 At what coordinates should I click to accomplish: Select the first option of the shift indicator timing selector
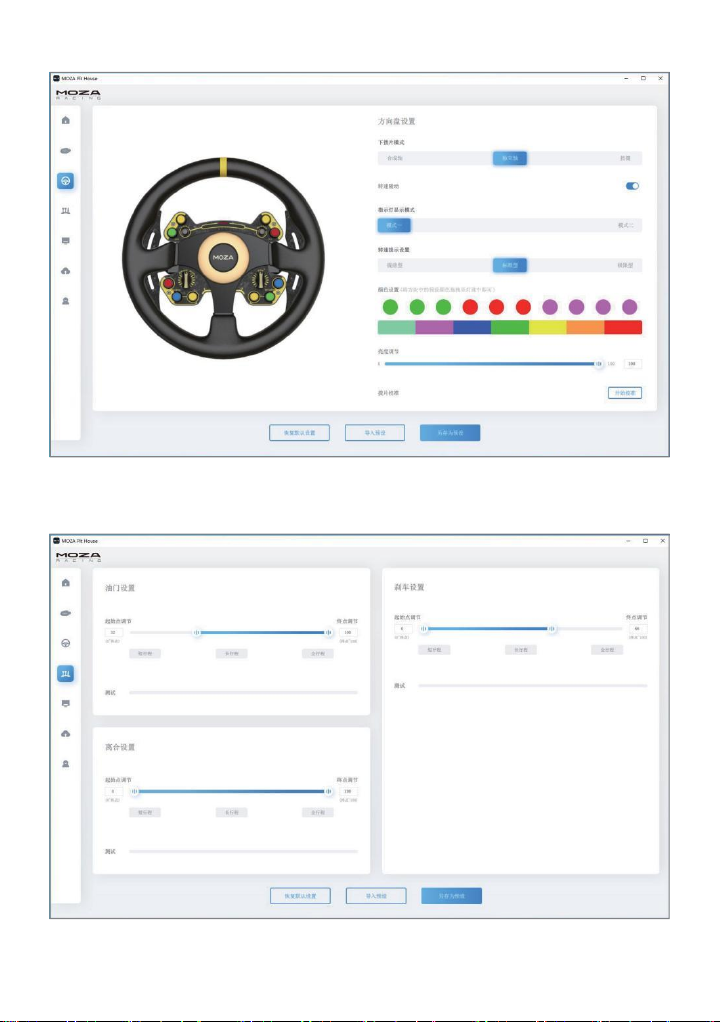tap(395, 265)
